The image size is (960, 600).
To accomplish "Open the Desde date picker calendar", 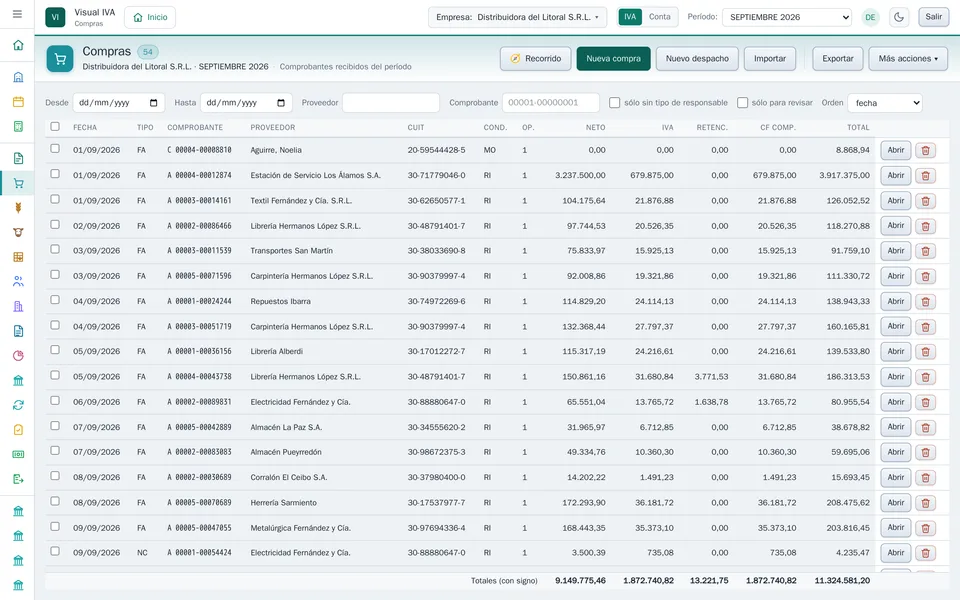I will pos(154,103).
